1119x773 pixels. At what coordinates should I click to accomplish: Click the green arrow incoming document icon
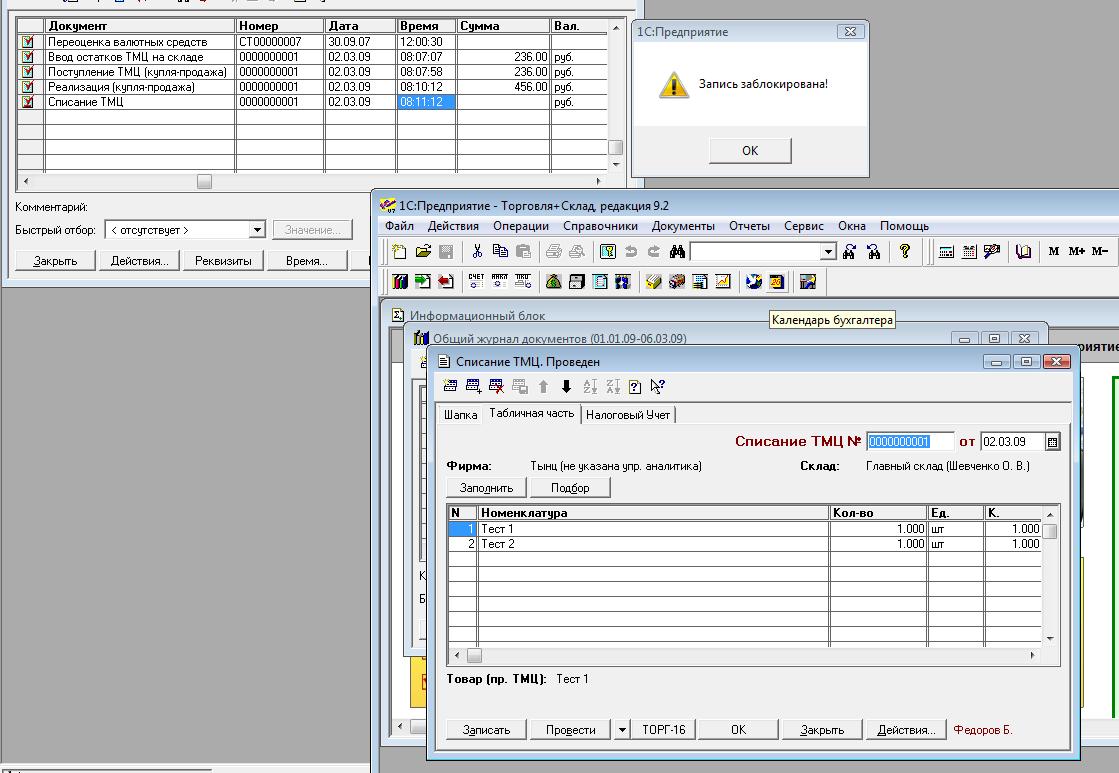pyautogui.click(x=422, y=282)
